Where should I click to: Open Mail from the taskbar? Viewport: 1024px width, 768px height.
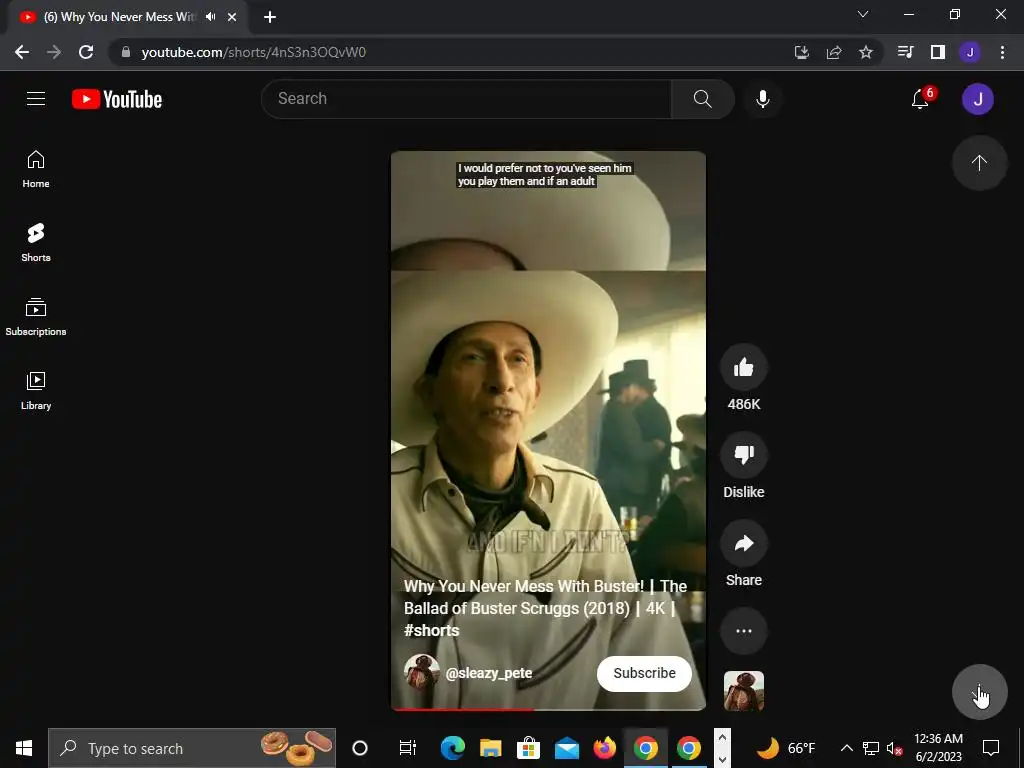pos(566,748)
